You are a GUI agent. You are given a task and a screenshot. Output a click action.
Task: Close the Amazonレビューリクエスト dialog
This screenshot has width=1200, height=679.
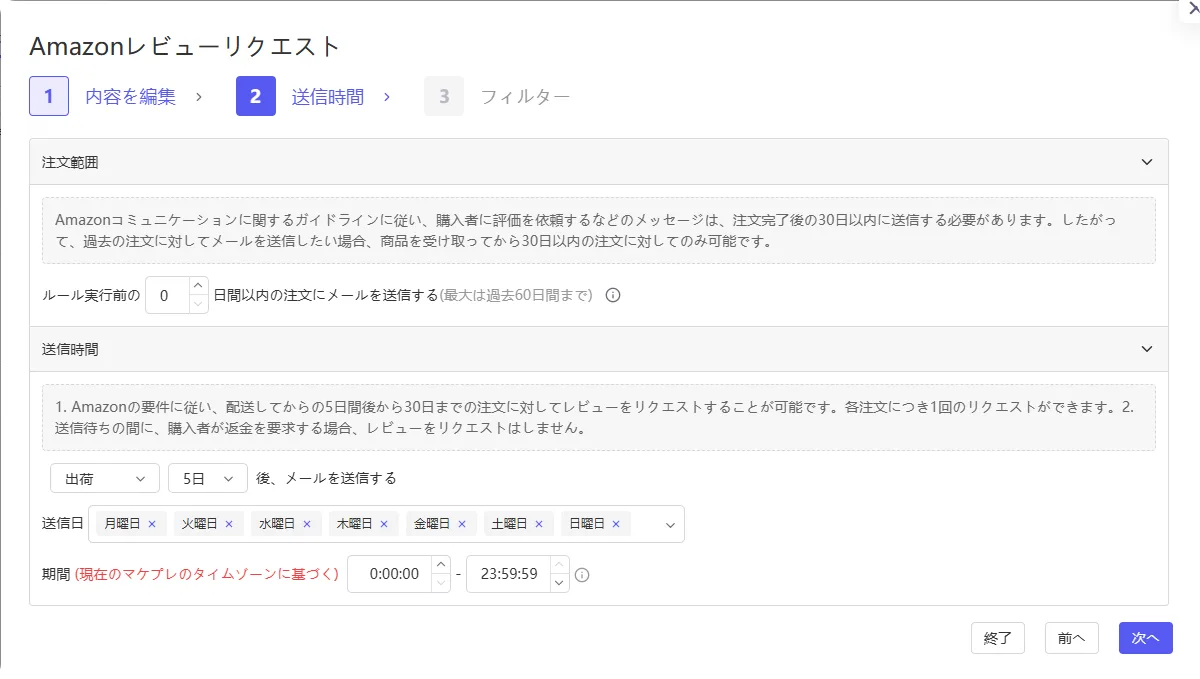pos(1193,7)
